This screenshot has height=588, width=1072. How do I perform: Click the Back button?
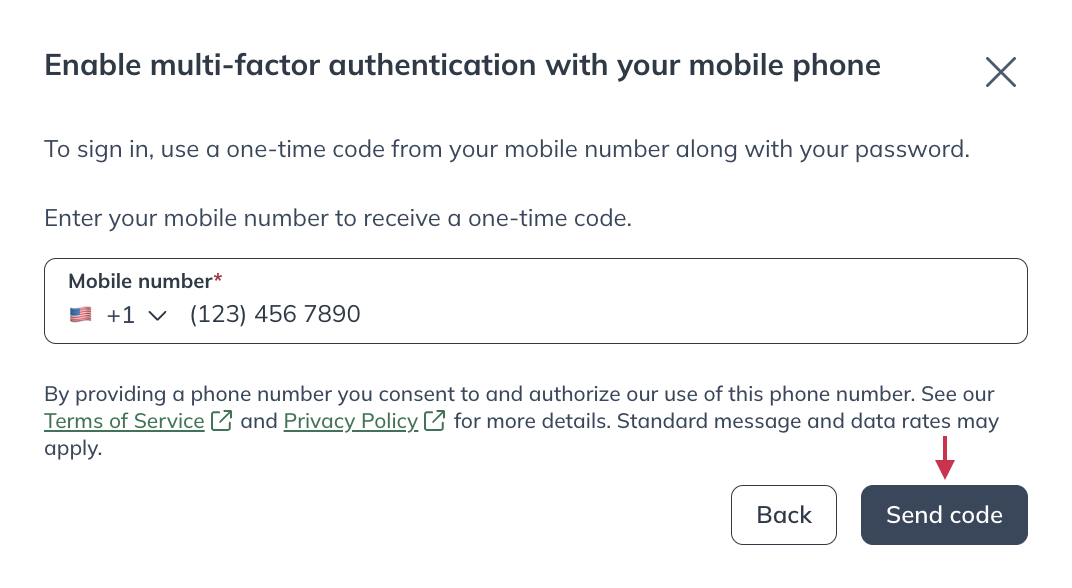click(784, 514)
